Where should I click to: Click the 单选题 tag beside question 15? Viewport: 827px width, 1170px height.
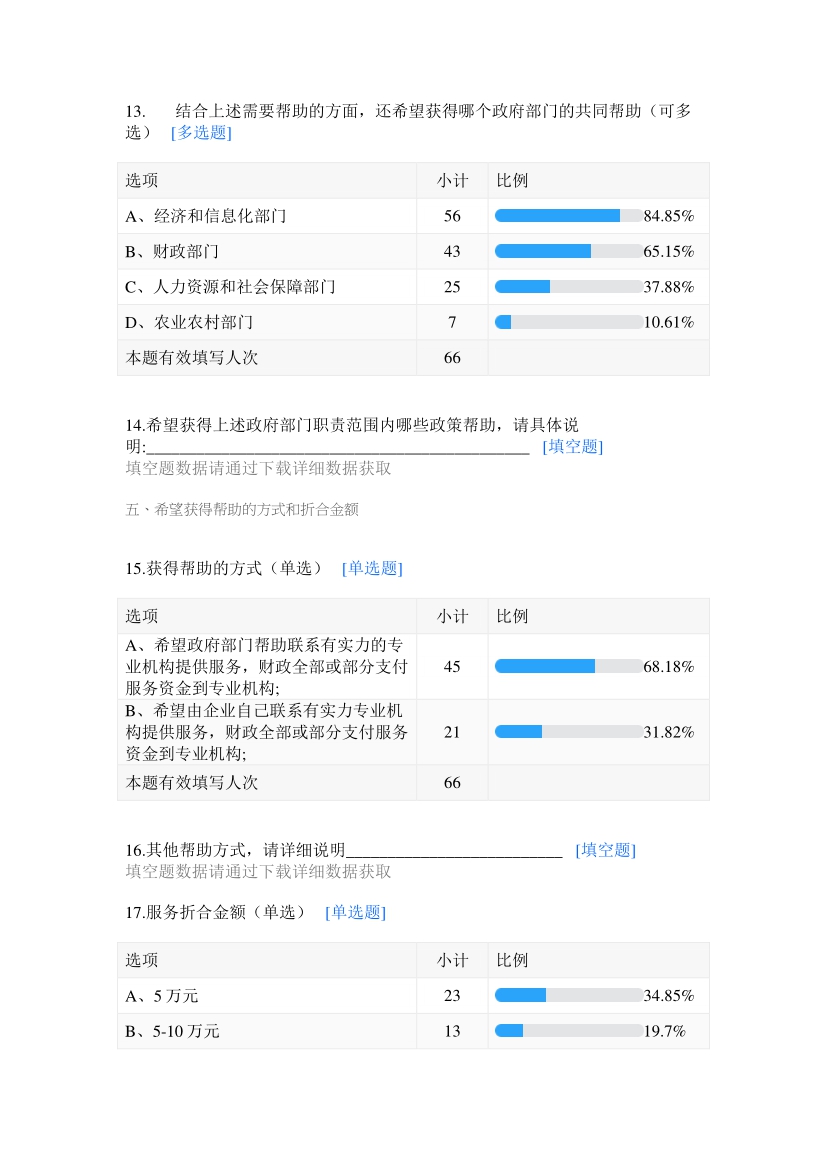point(372,569)
